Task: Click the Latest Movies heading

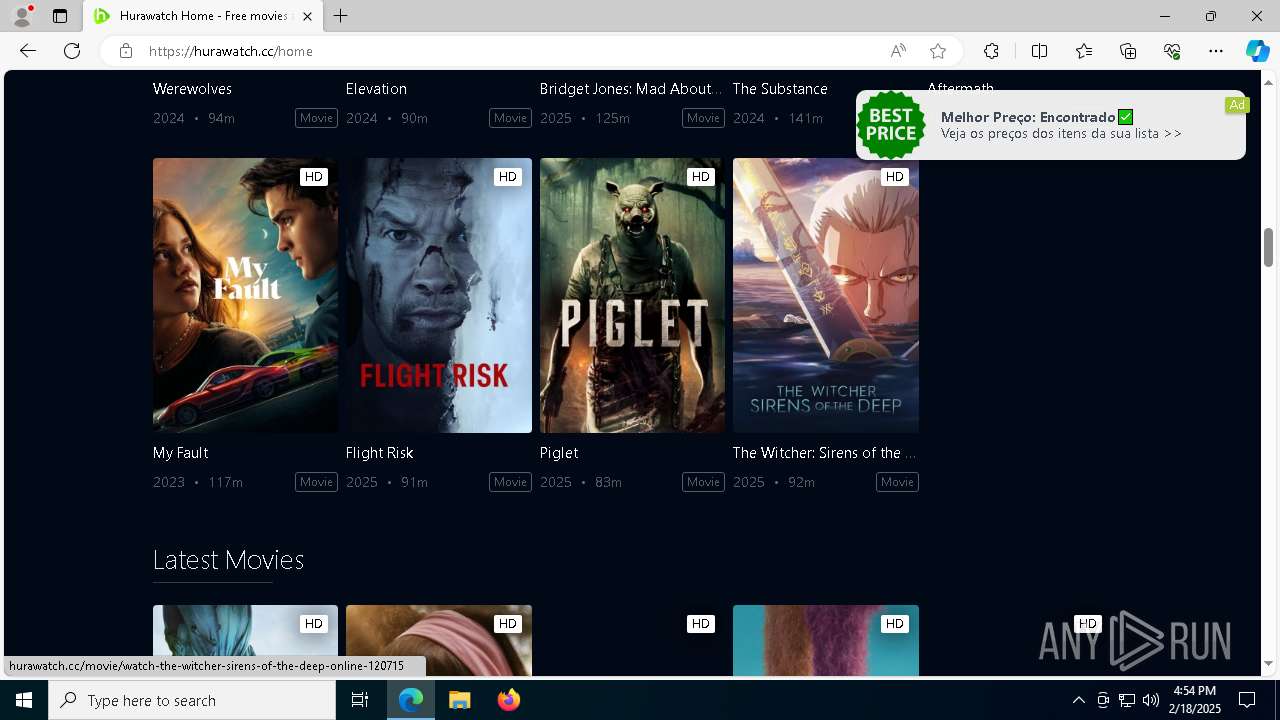Action: (228, 560)
